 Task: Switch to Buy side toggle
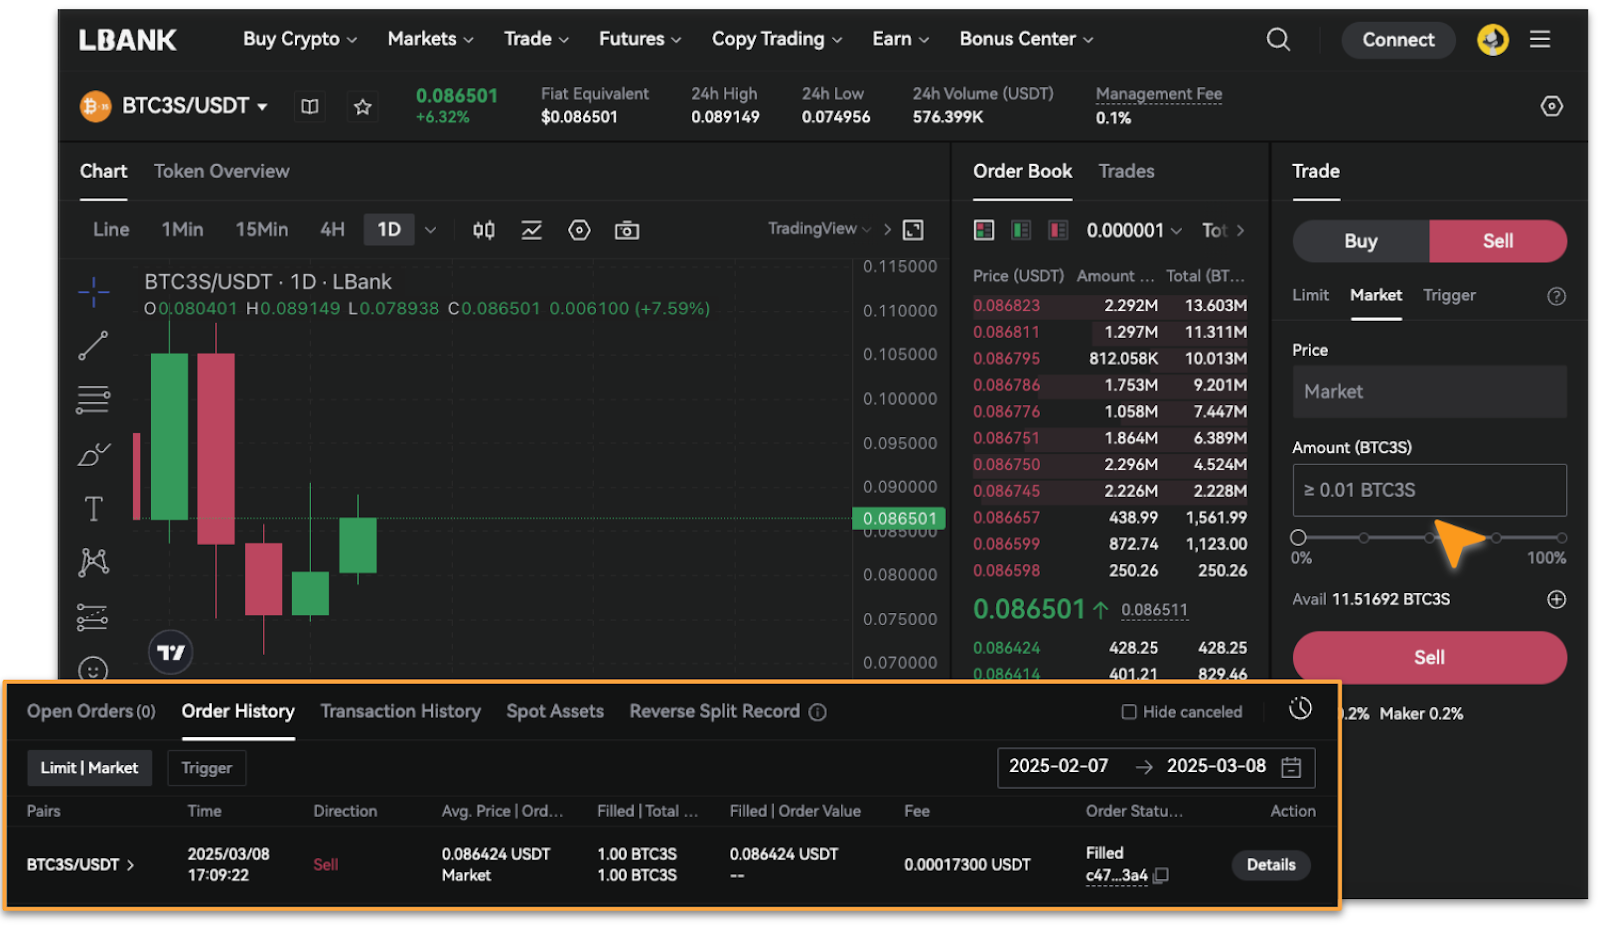point(1361,241)
